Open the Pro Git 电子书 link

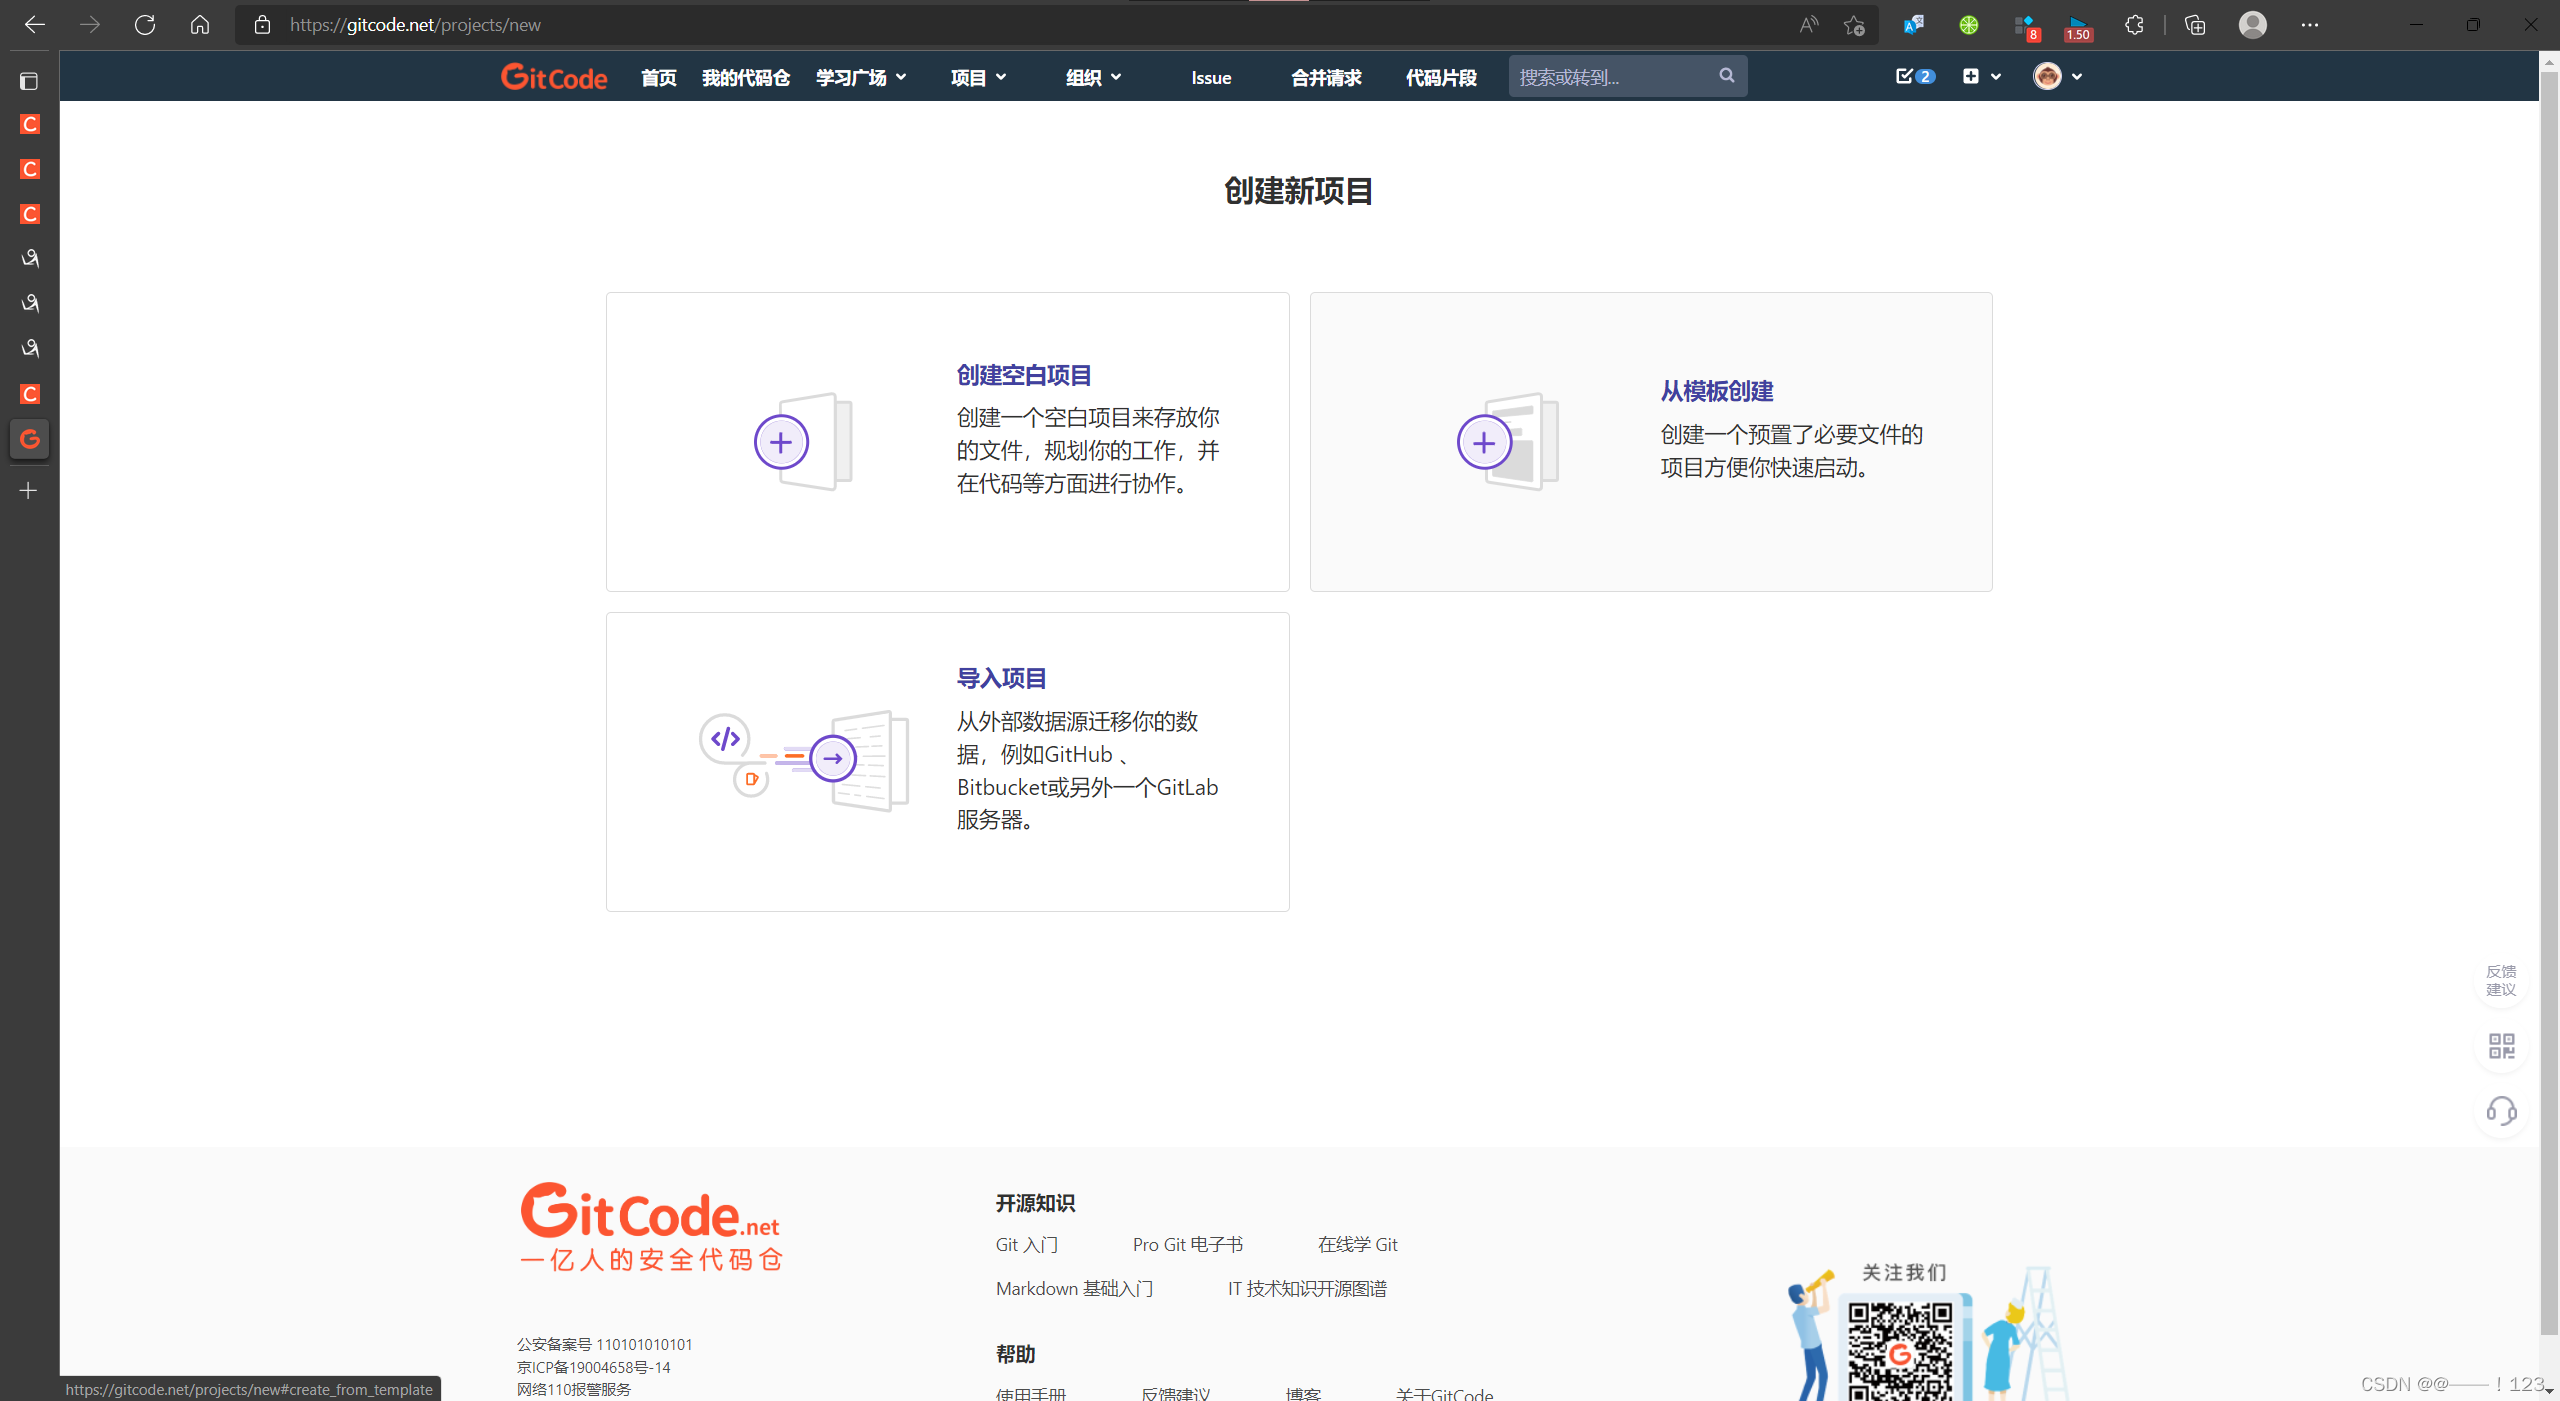point(1186,1244)
